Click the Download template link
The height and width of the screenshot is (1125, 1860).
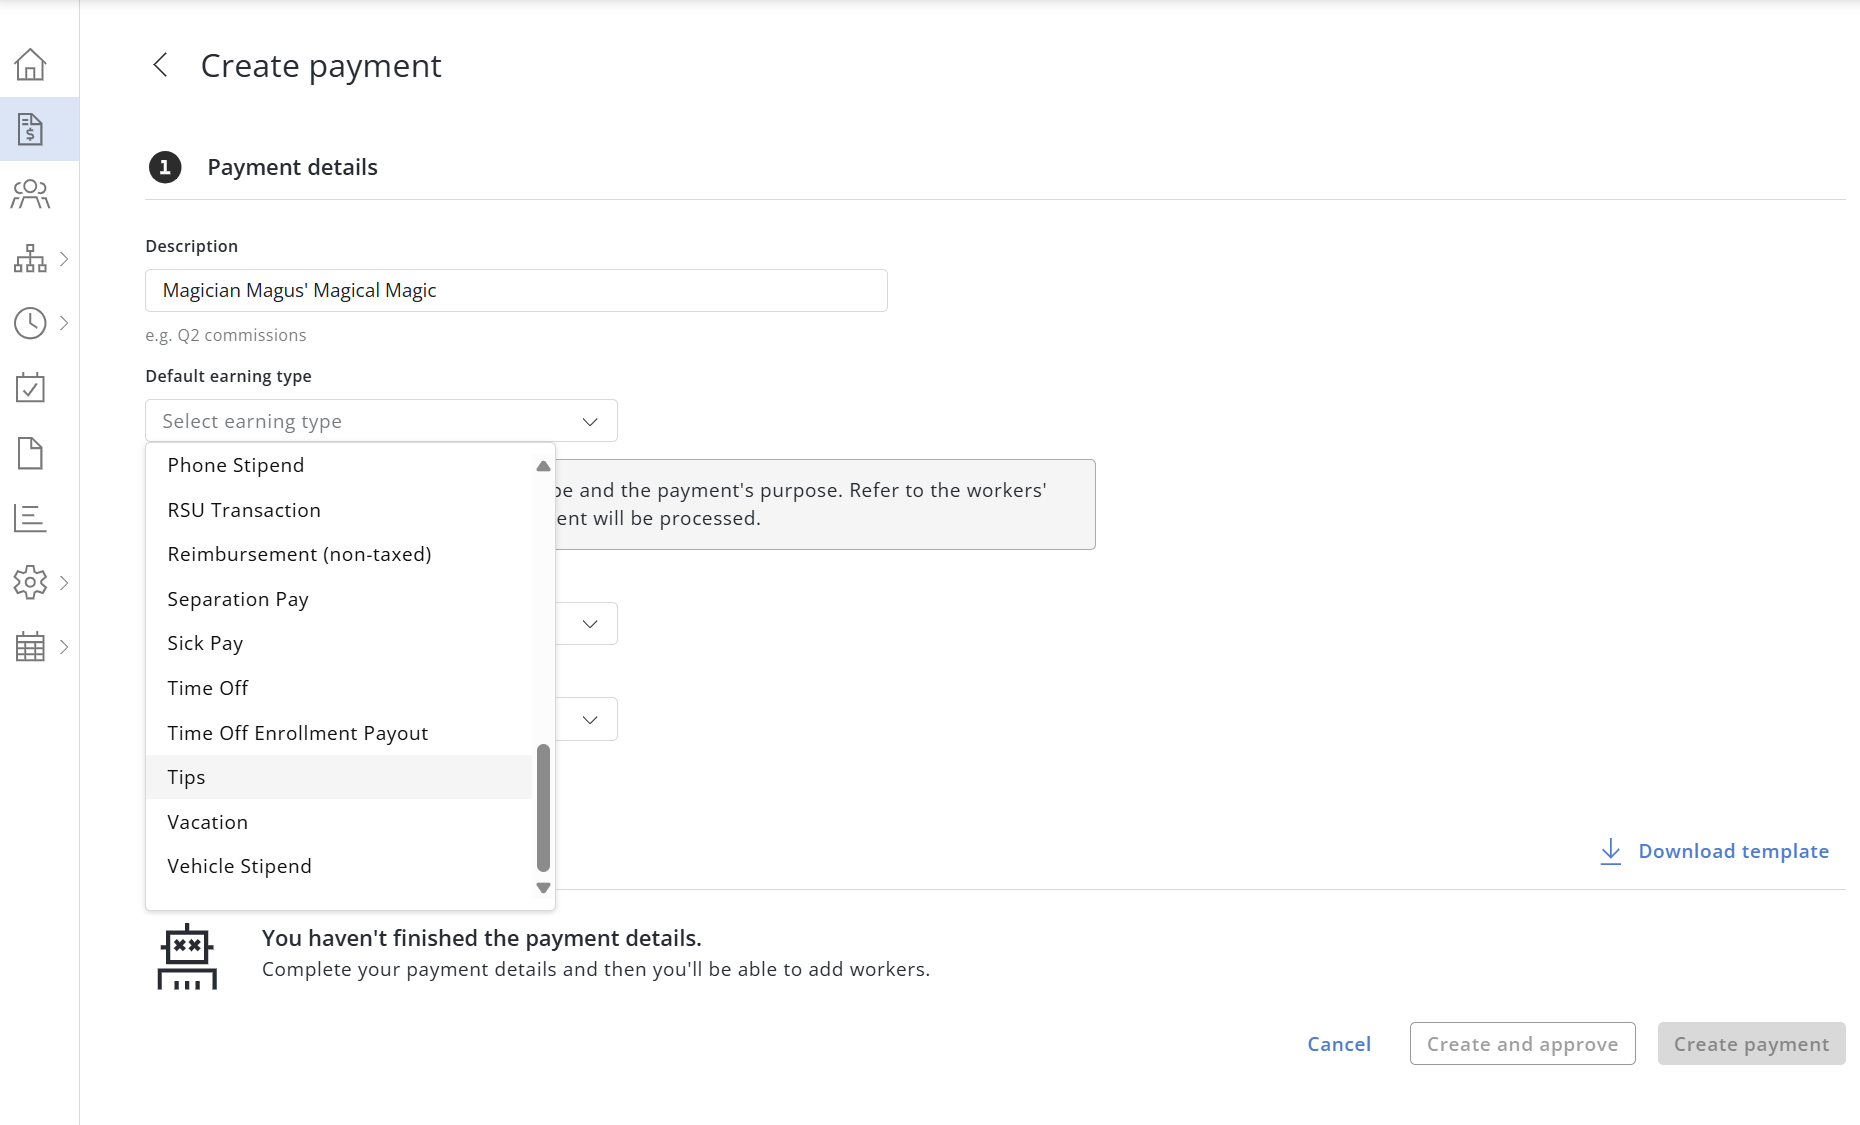point(1733,851)
